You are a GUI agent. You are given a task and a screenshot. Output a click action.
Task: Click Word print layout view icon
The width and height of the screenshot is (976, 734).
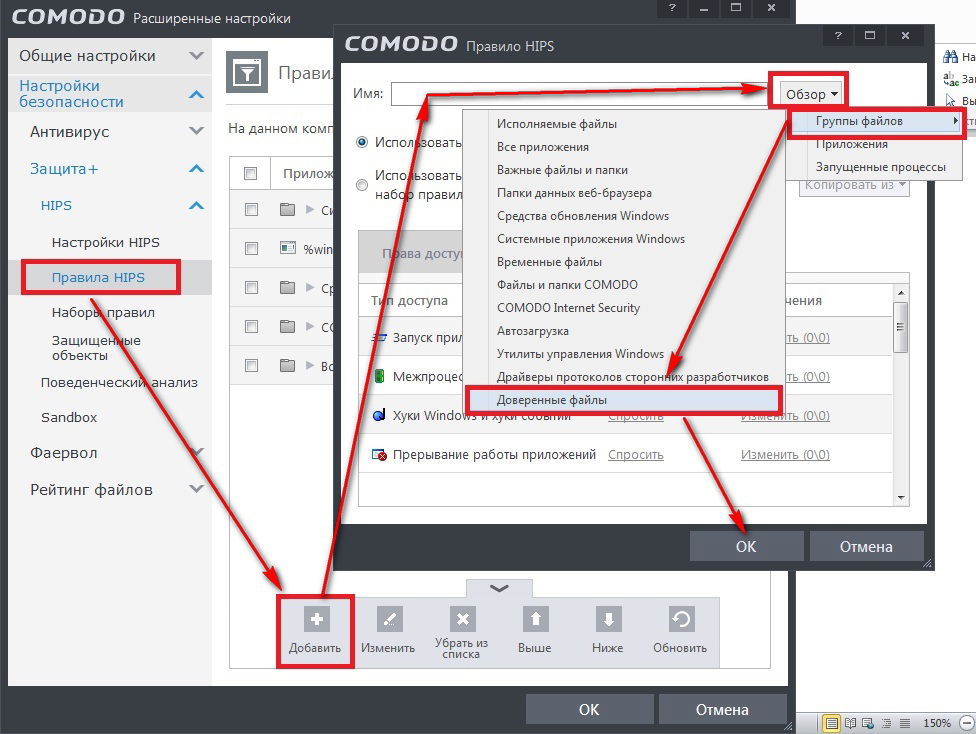coord(831,723)
